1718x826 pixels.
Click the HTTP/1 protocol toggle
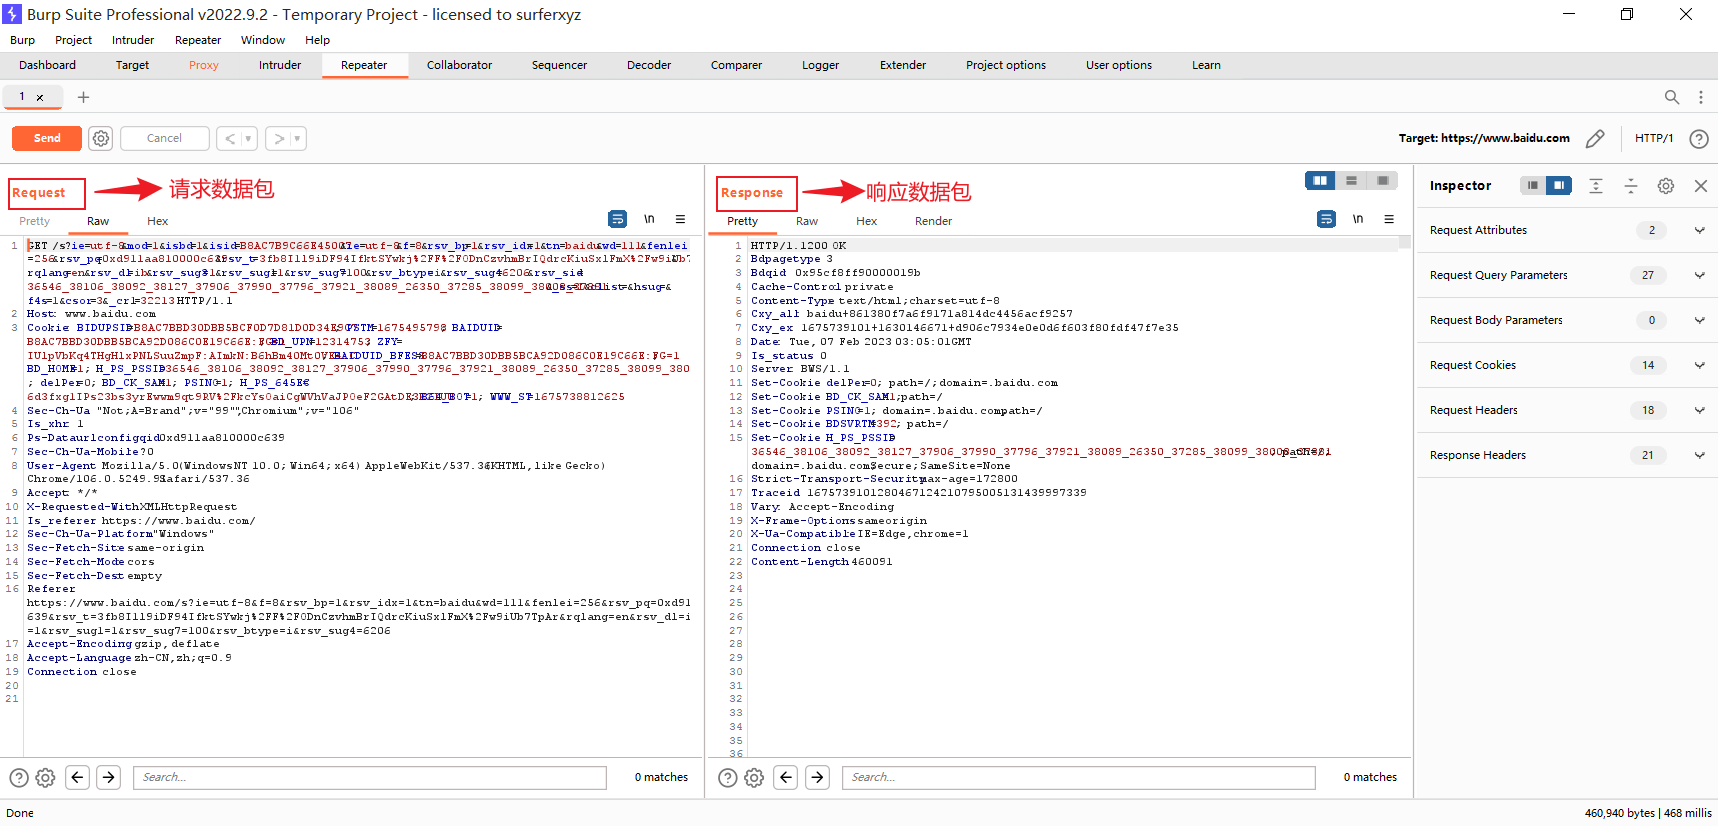(x=1654, y=138)
